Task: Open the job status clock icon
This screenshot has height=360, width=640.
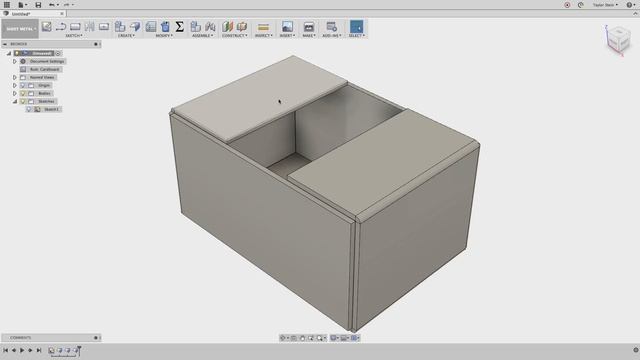Action: tap(581, 5)
